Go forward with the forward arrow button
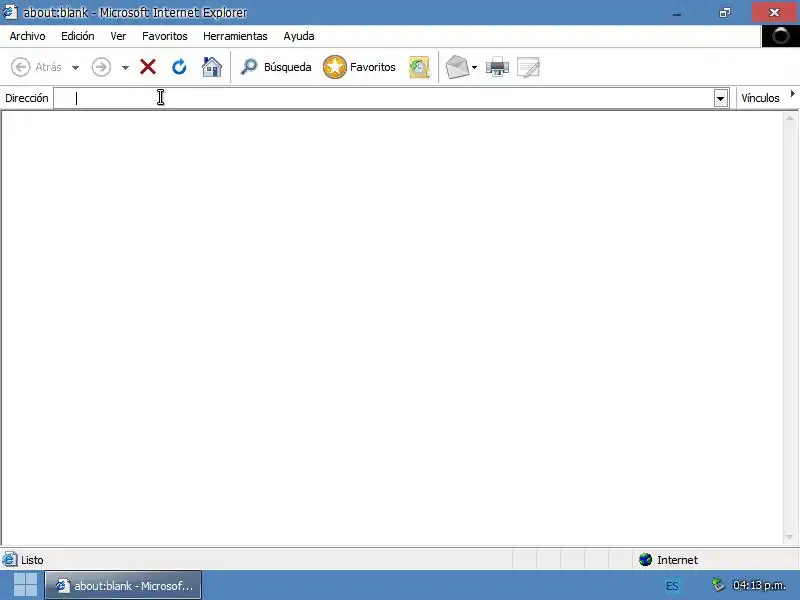Screen dimensions: 800x600 pos(101,67)
